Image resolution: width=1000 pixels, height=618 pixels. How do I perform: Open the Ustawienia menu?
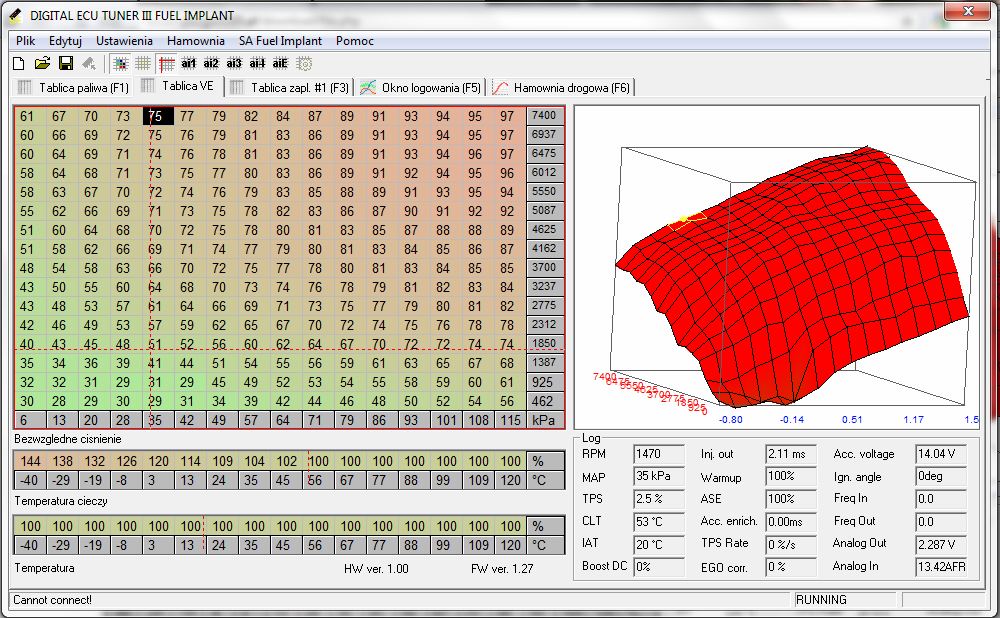tap(124, 41)
